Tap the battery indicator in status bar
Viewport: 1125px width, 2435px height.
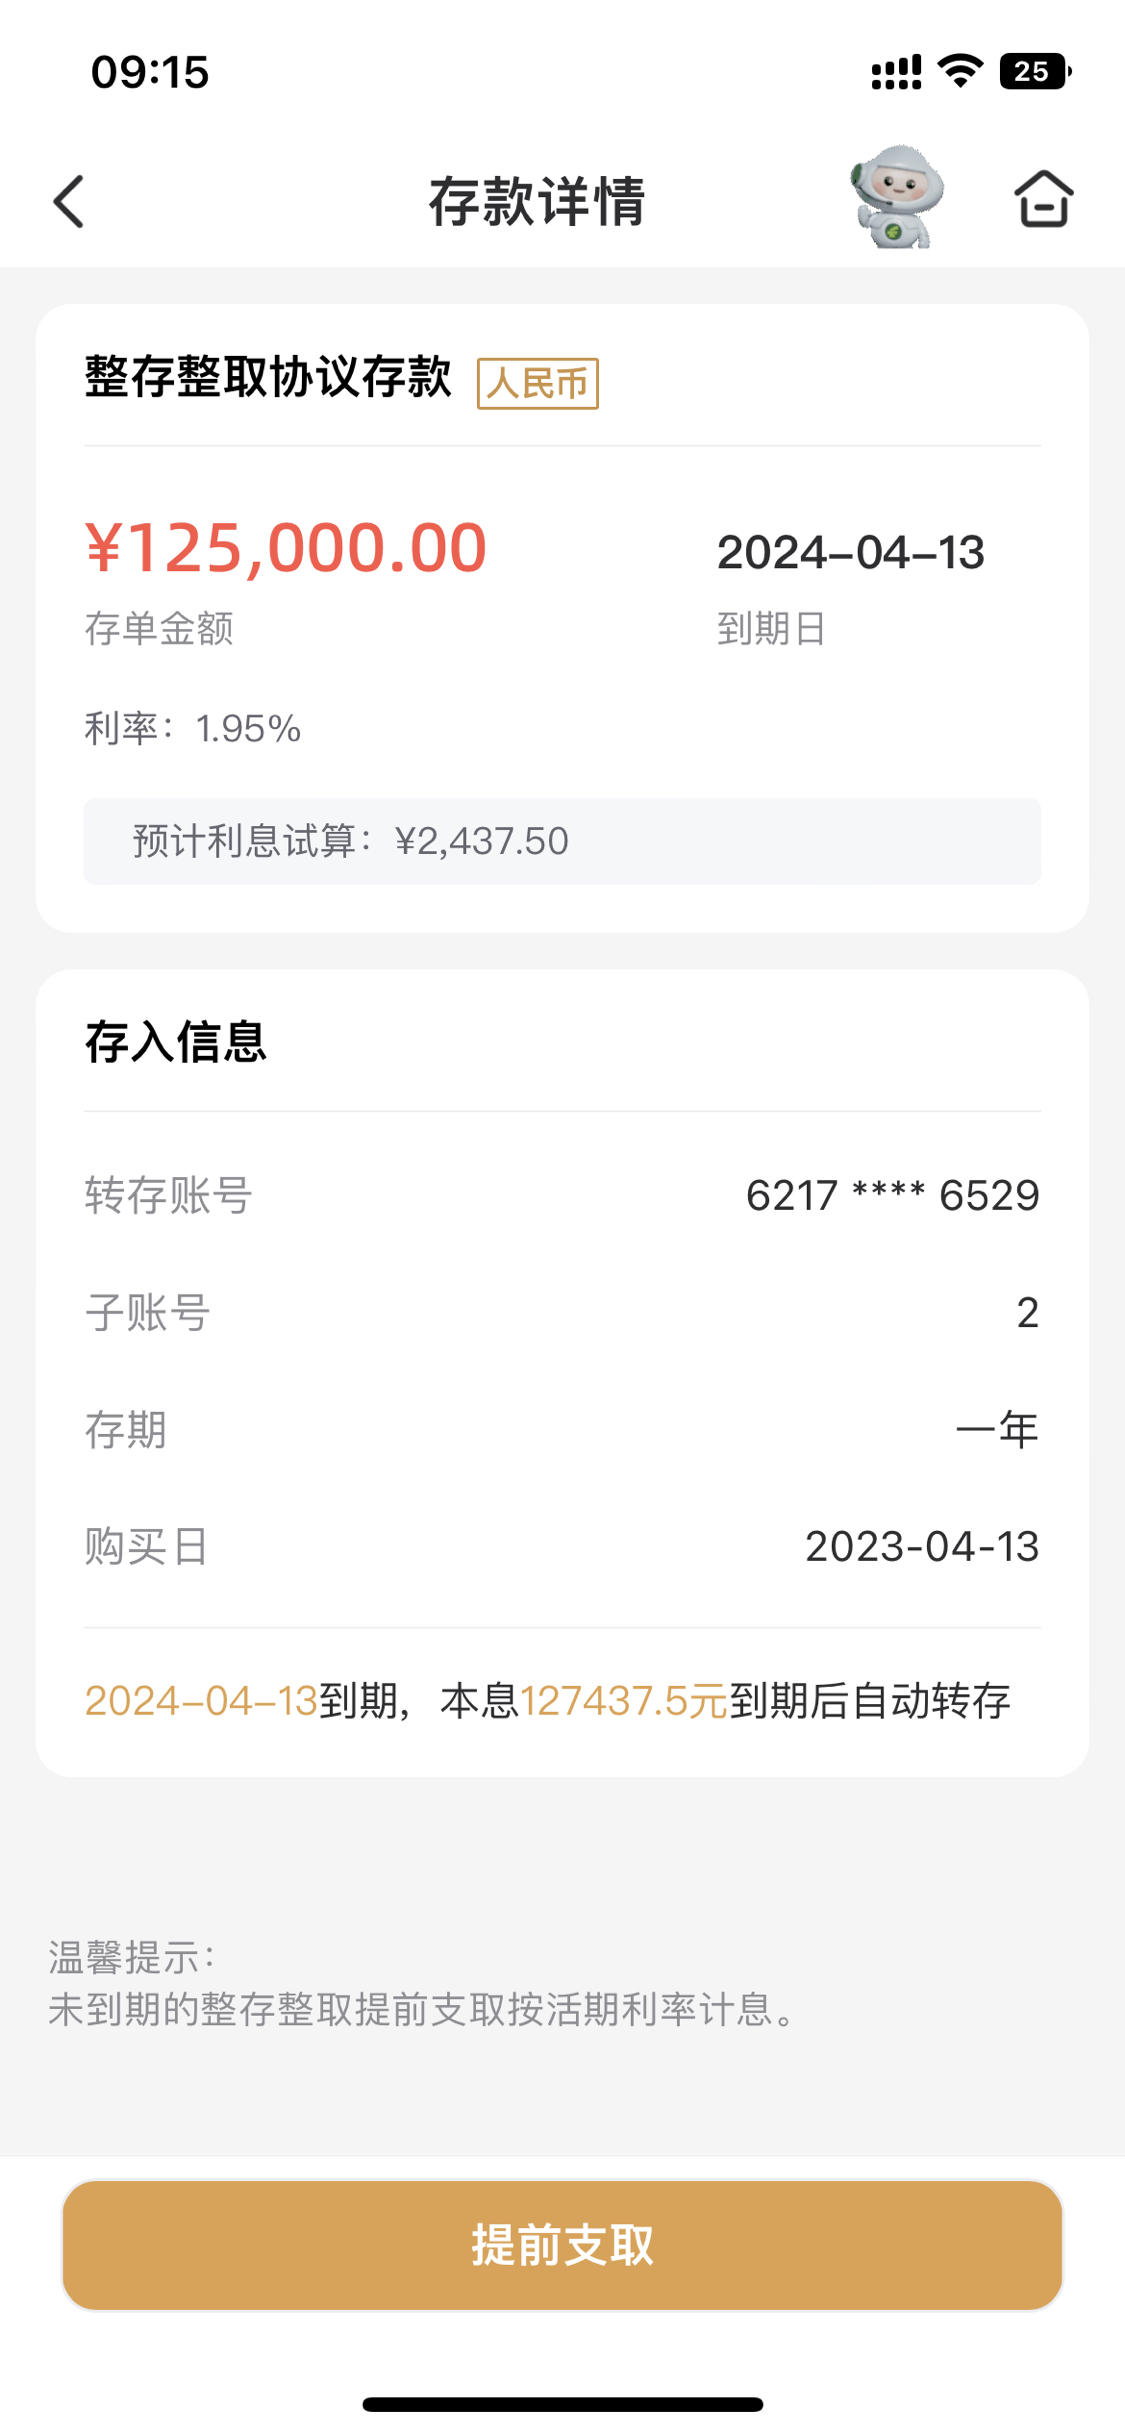(1036, 71)
